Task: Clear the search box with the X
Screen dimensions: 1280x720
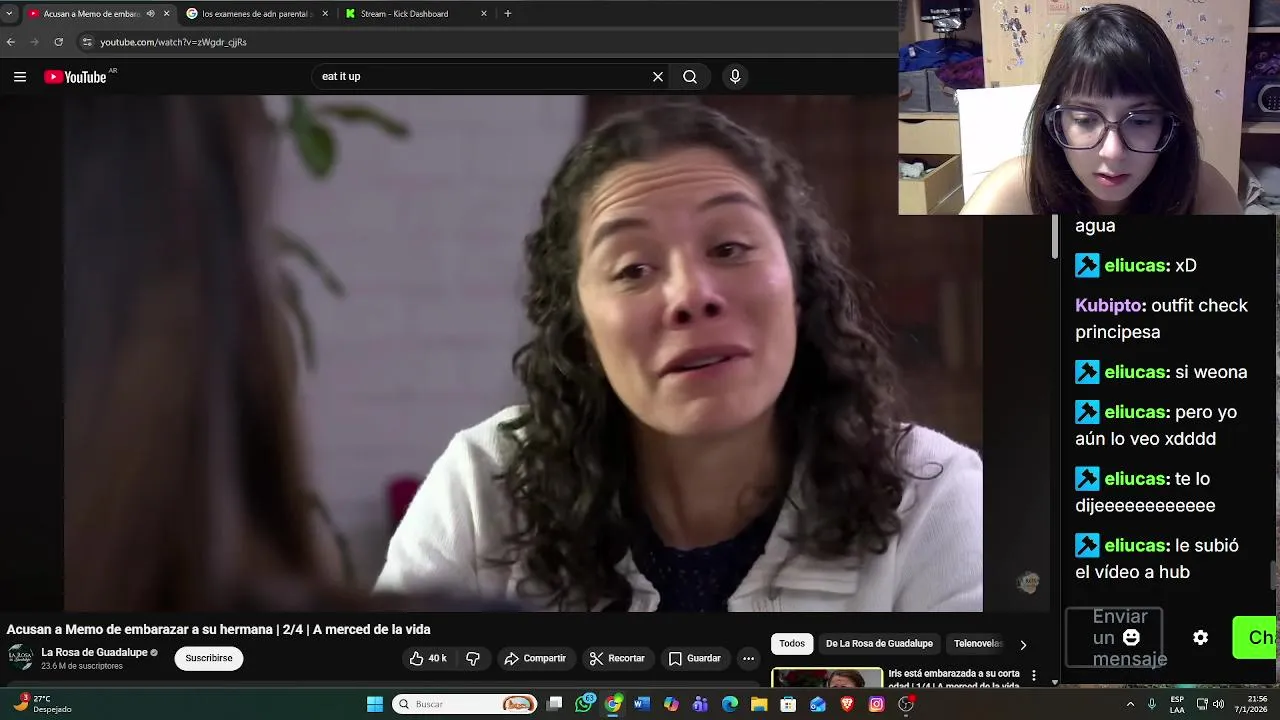Action: pos(658,77)
